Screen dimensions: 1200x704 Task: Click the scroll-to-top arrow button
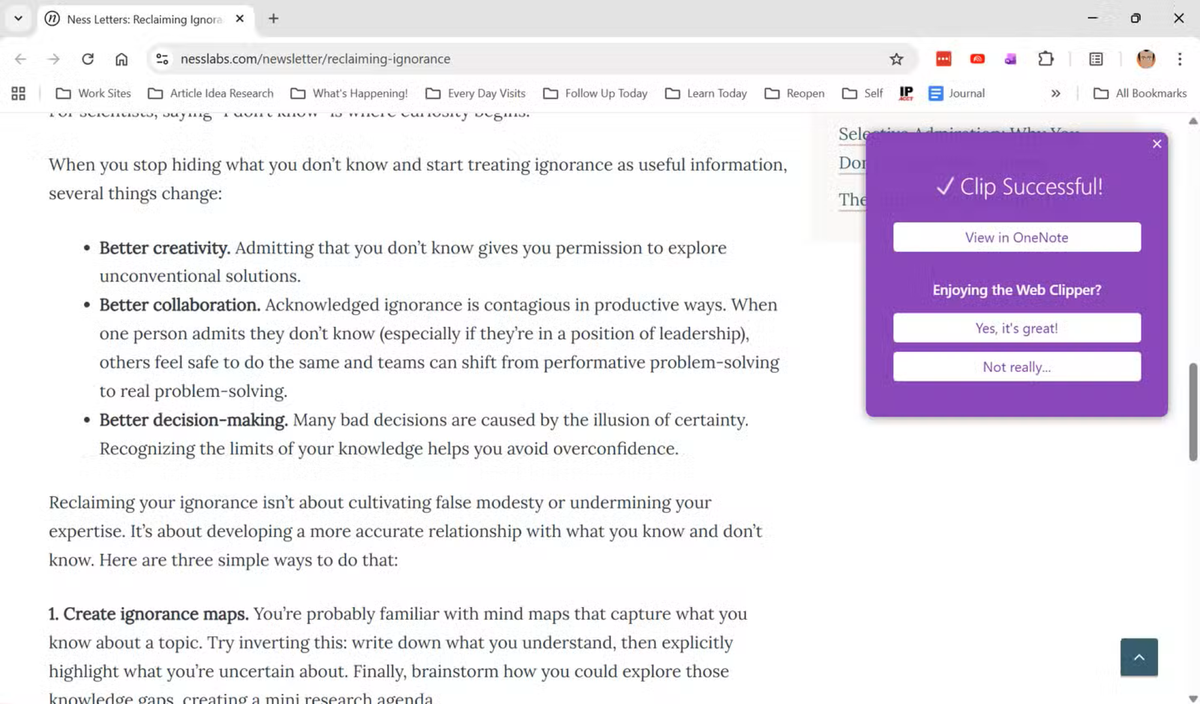[x=1139, y=657]
